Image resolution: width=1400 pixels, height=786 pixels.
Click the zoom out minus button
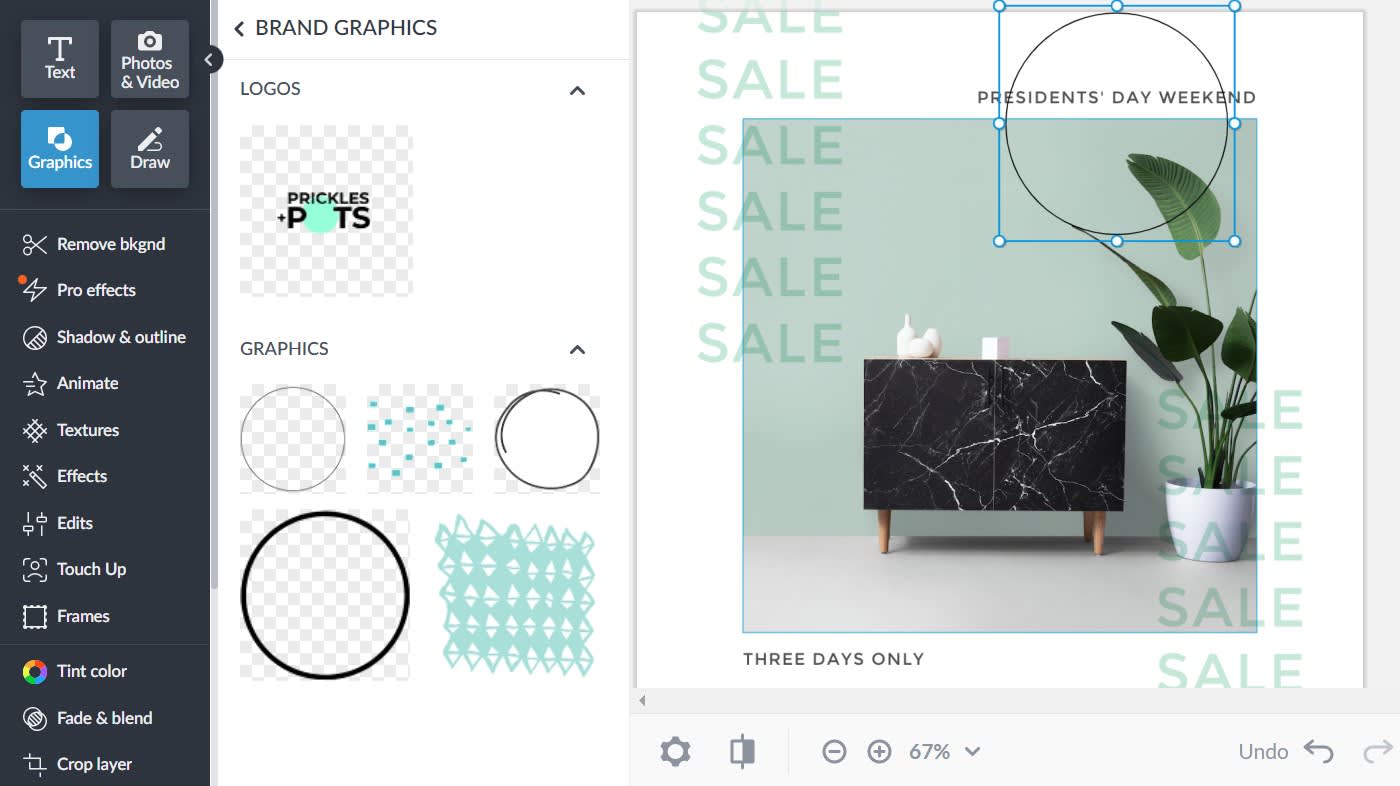pos(834,752)
